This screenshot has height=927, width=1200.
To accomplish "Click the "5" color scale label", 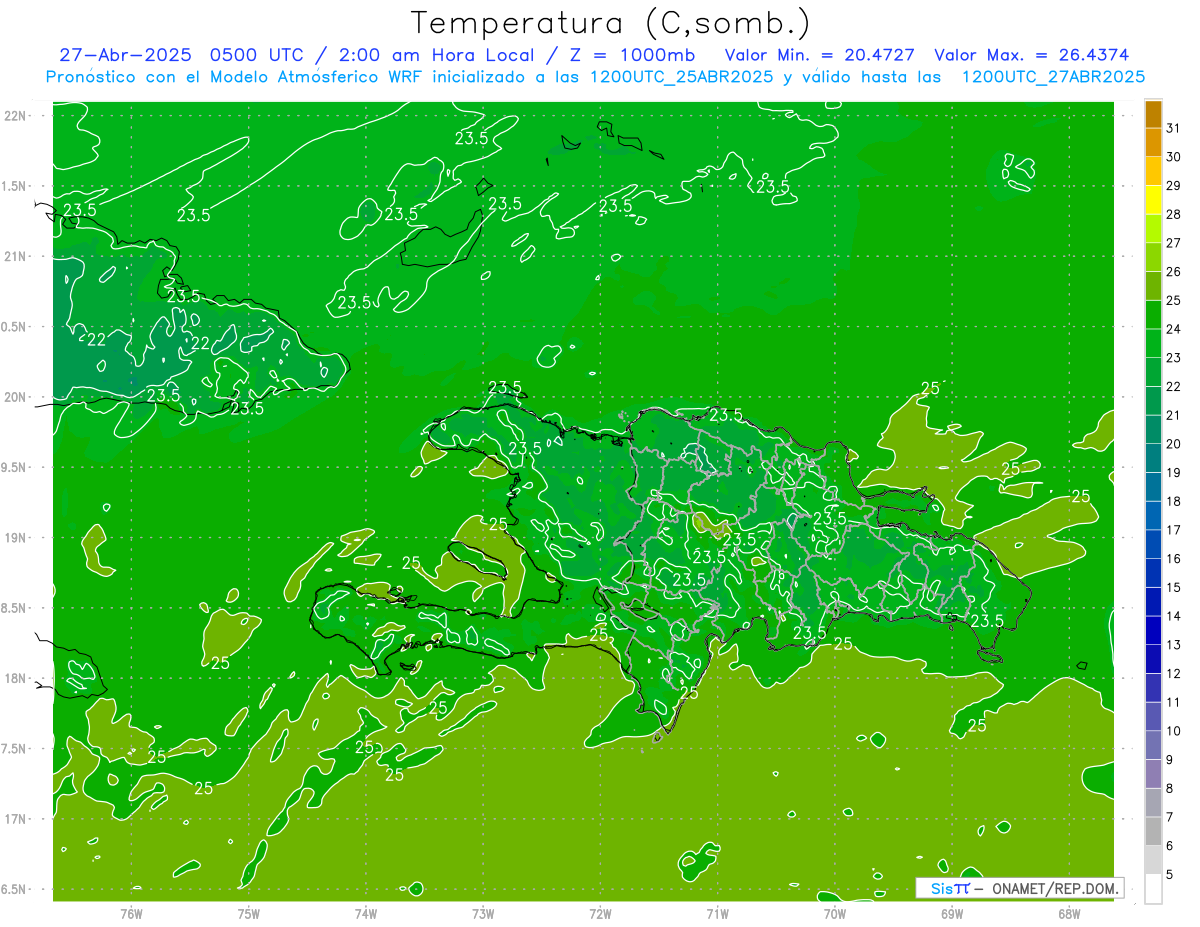I will (1170, 874).
